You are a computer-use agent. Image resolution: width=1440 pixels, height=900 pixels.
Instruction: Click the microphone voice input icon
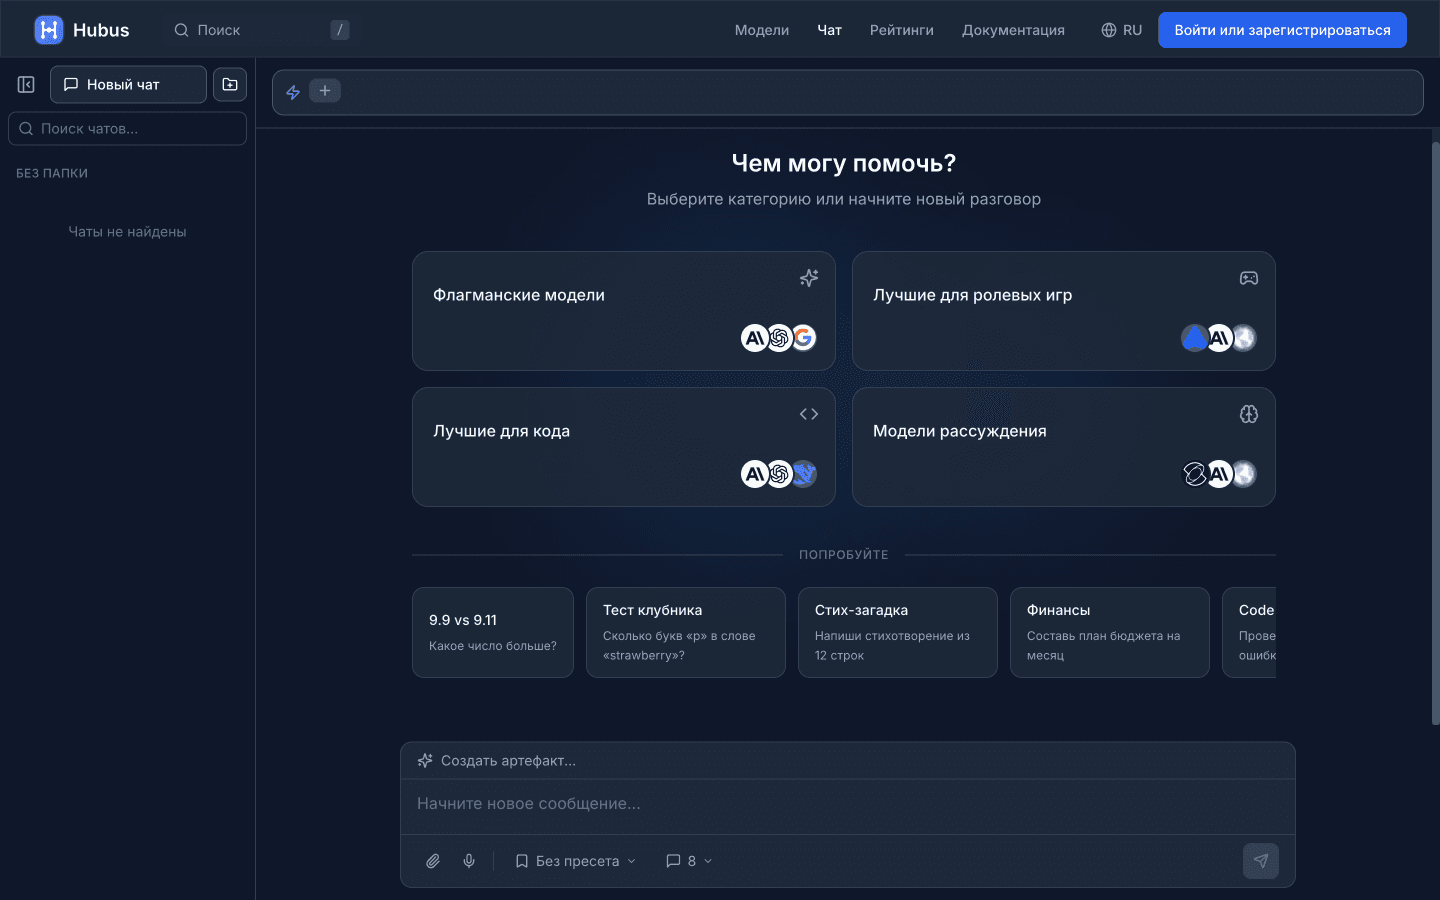click(x=469, y=861)
